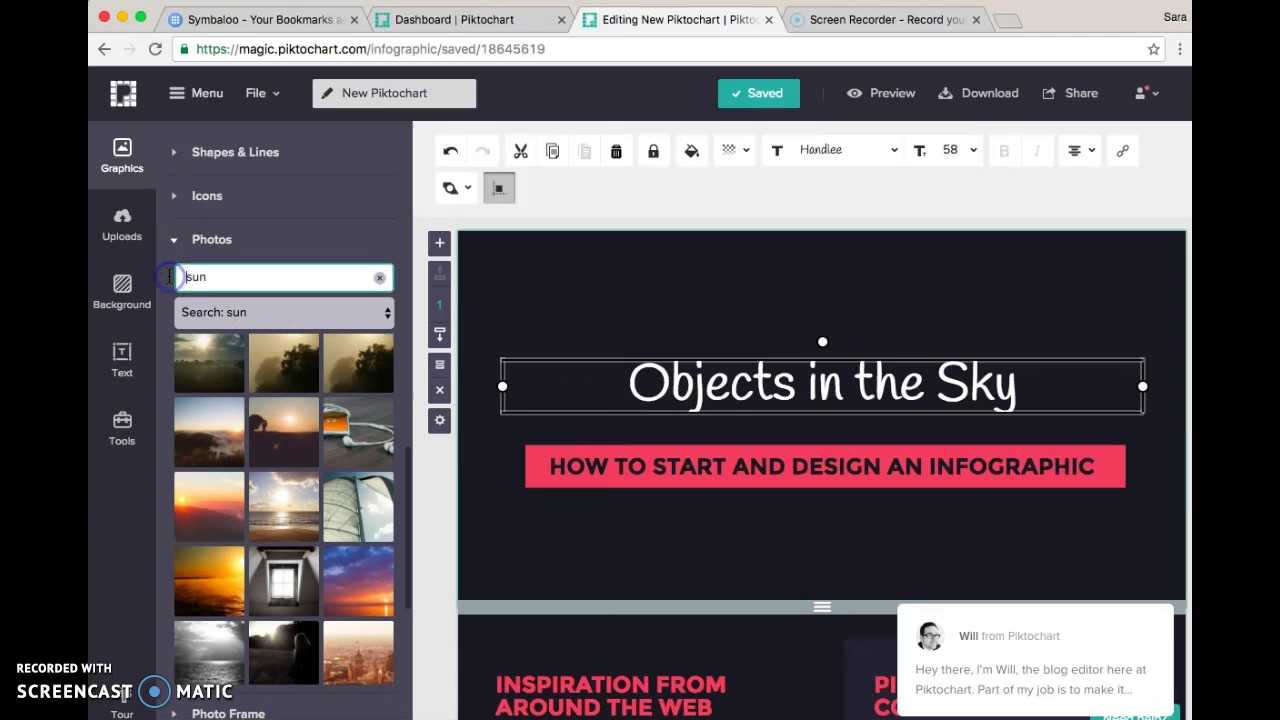The width and height of the screenshot is (1280, 720).
Task: Open the 'Search: sun' dropdown
Action: pos(284,313)
